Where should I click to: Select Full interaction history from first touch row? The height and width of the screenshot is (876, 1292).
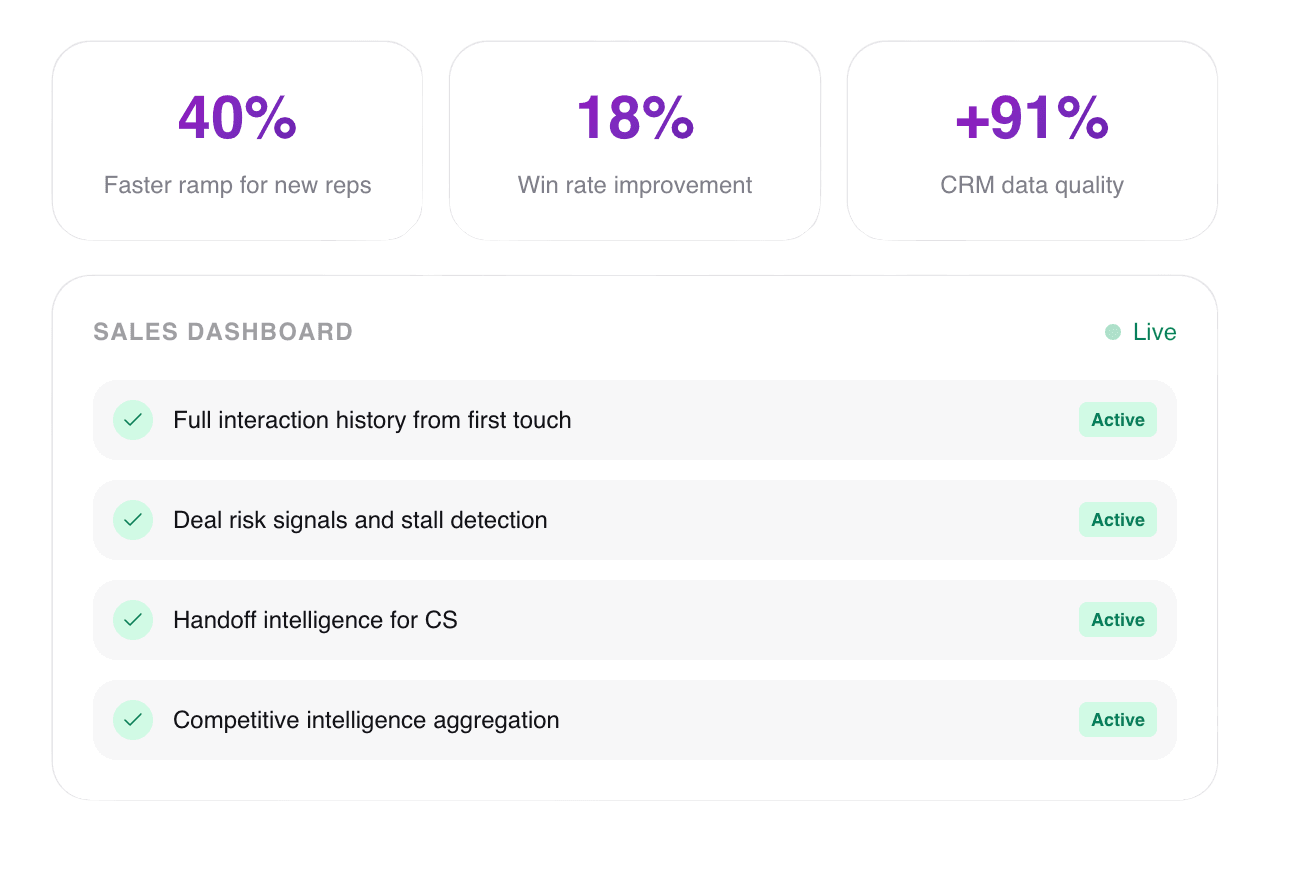635,420
